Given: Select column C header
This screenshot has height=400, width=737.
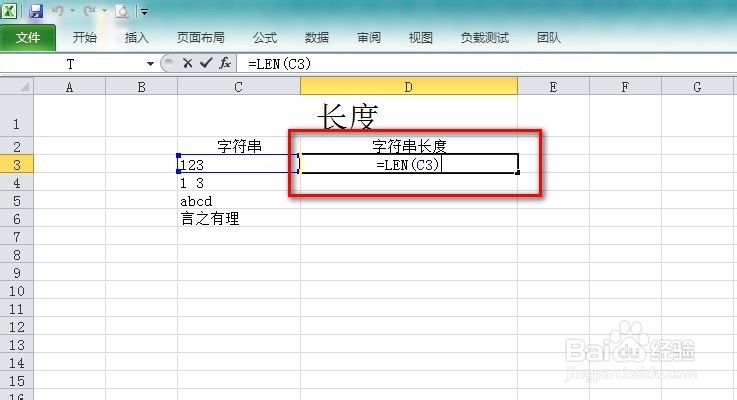Looking at the screenshot, I should point(239,87).
